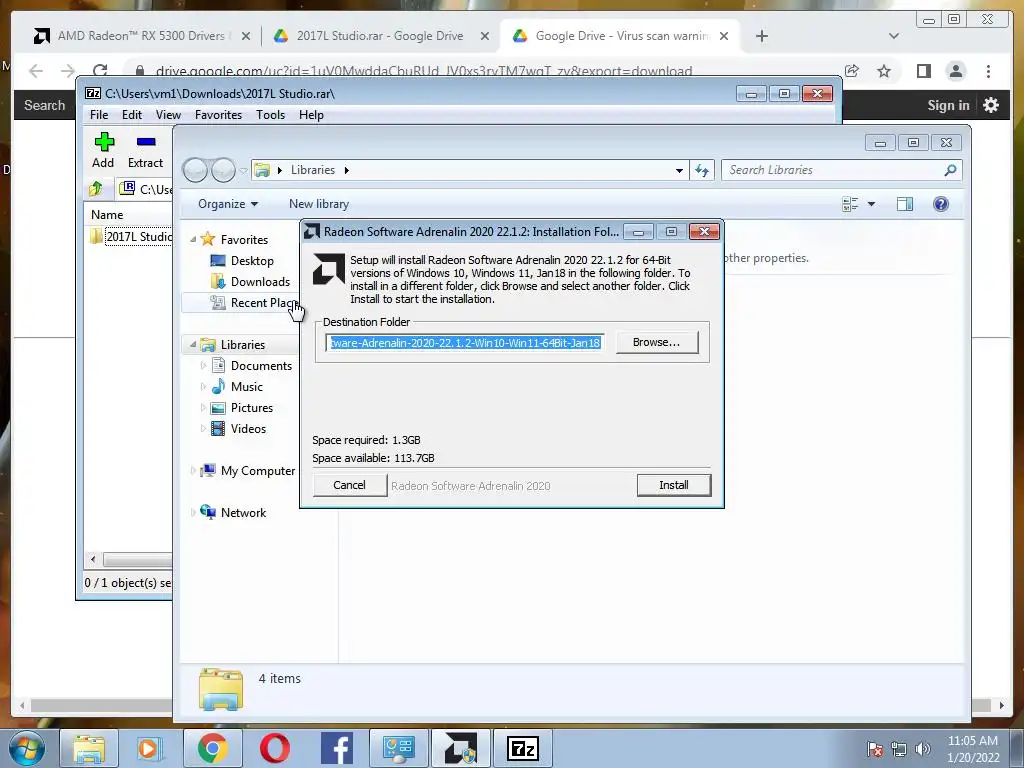
Task: Click New library in Explorer toolbar
Action: click(x=319, y=204)
